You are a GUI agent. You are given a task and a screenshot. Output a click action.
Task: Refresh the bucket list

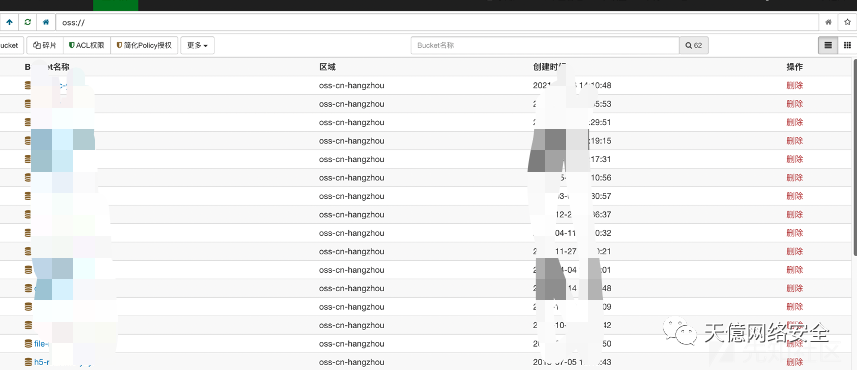click(27, 22)
